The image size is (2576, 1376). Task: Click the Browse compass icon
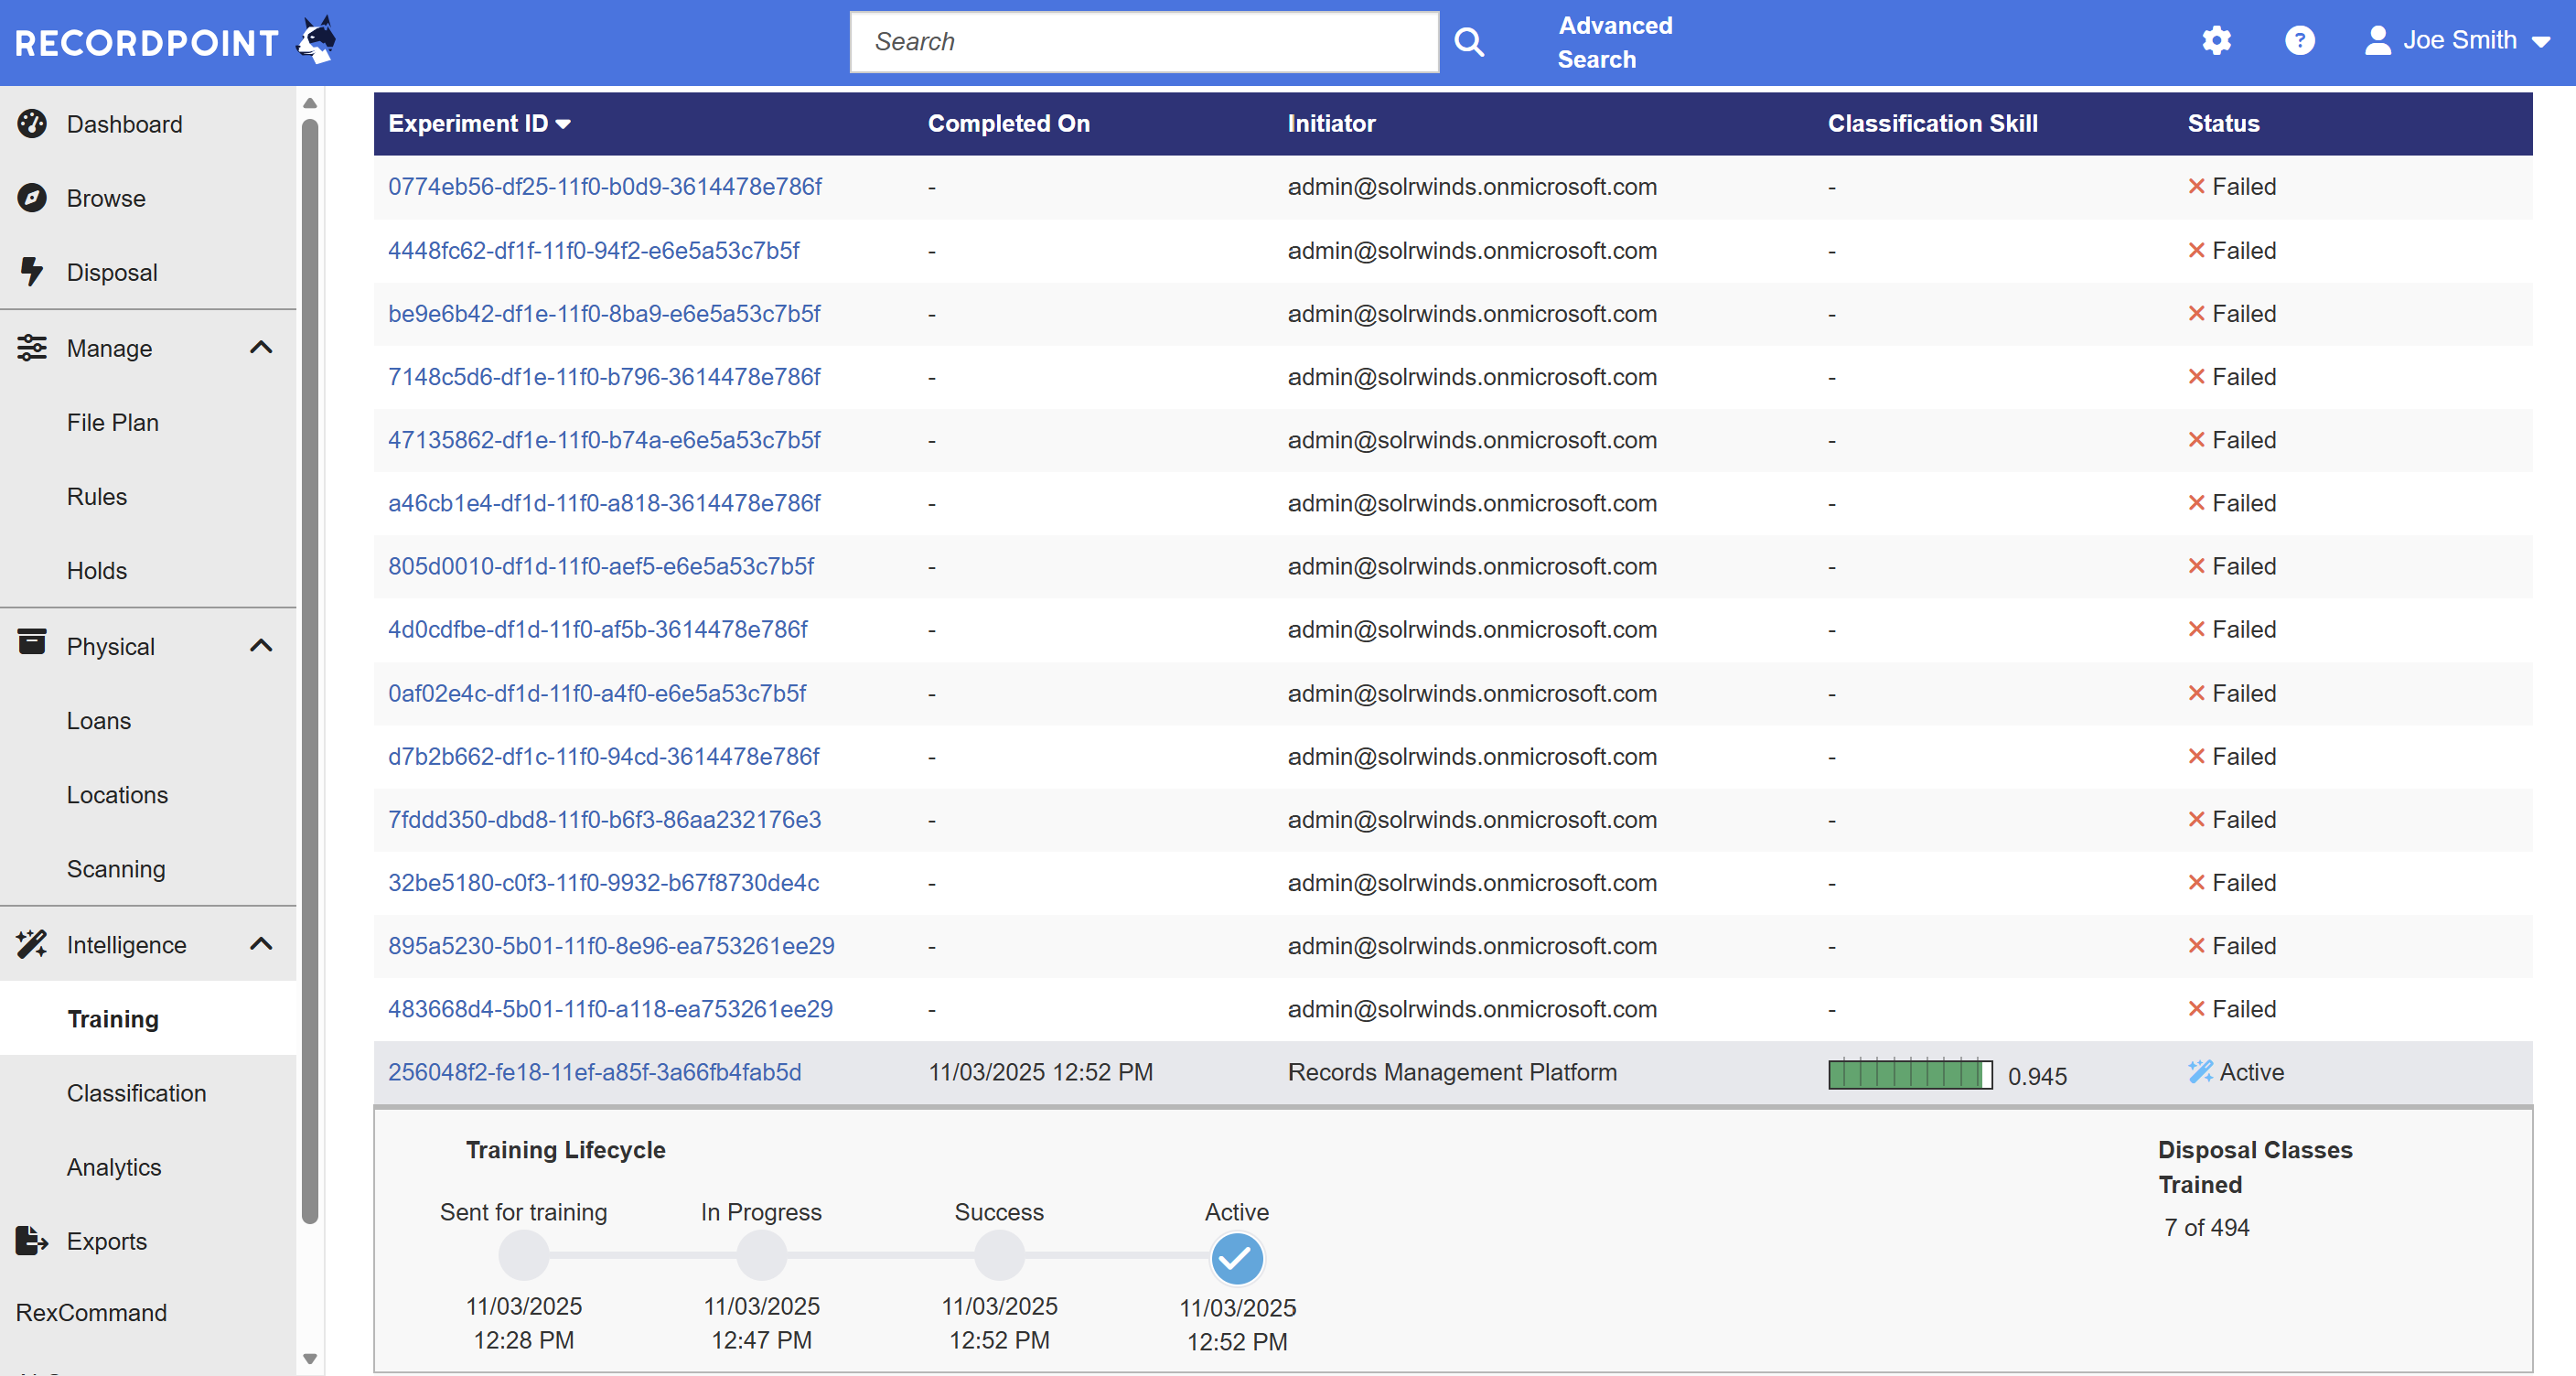pyautogui.click(x=32, y=198)
